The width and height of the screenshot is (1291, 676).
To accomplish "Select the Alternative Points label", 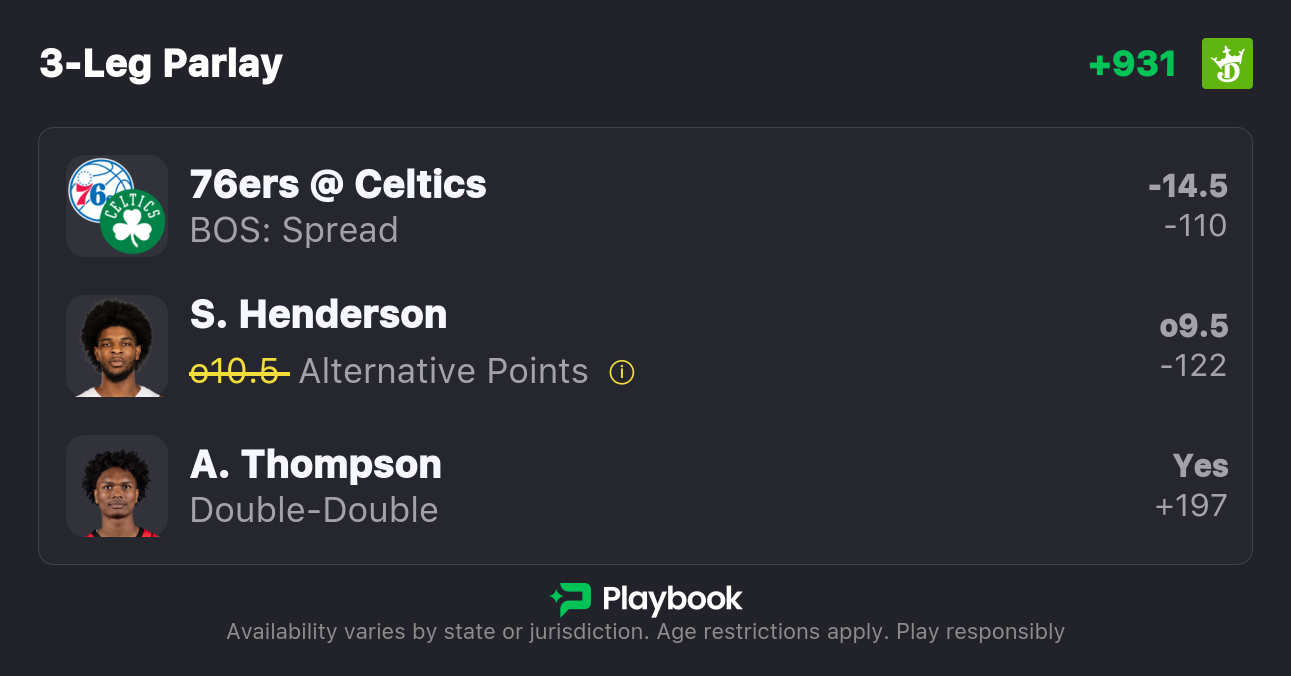I will tap(443, 371).
